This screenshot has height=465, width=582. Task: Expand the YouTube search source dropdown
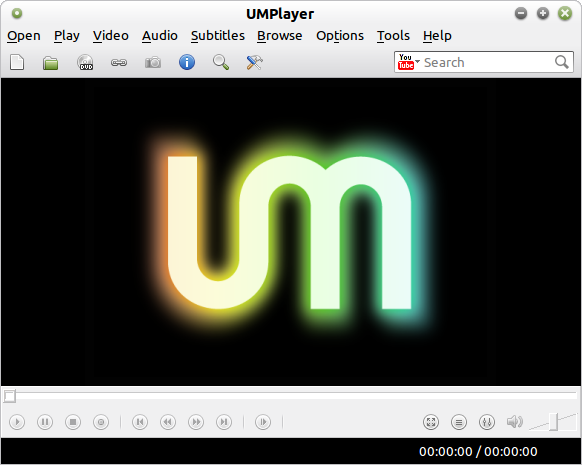click(408, 62)
